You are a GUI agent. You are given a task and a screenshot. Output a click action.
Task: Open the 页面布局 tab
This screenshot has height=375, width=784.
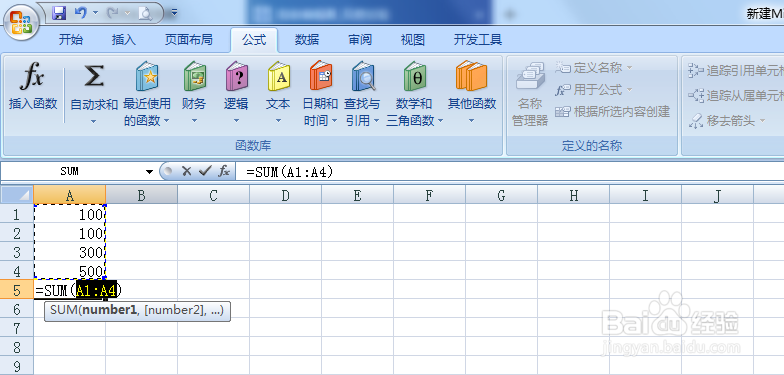pyautogui.click(x=188, y=40)
